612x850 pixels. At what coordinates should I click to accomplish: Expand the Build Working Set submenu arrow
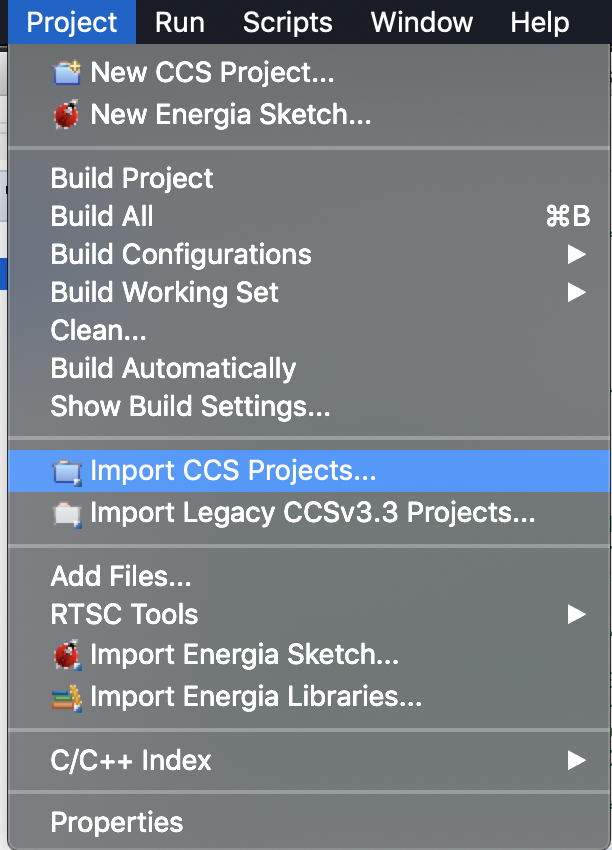click(576, 292)
